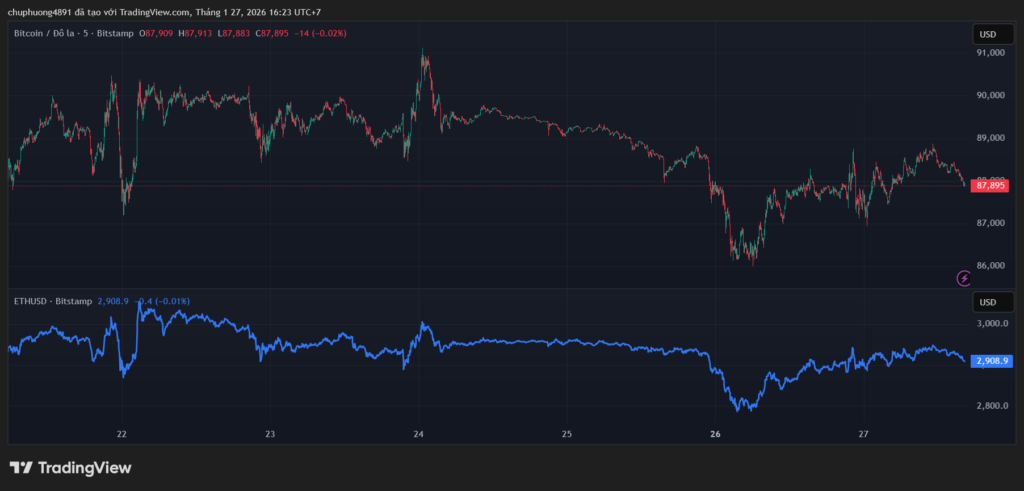This screenshot has width=1024, height=491.
Task: Open the USD currency selector on ETHUSD pane
Action: [987, 302]
